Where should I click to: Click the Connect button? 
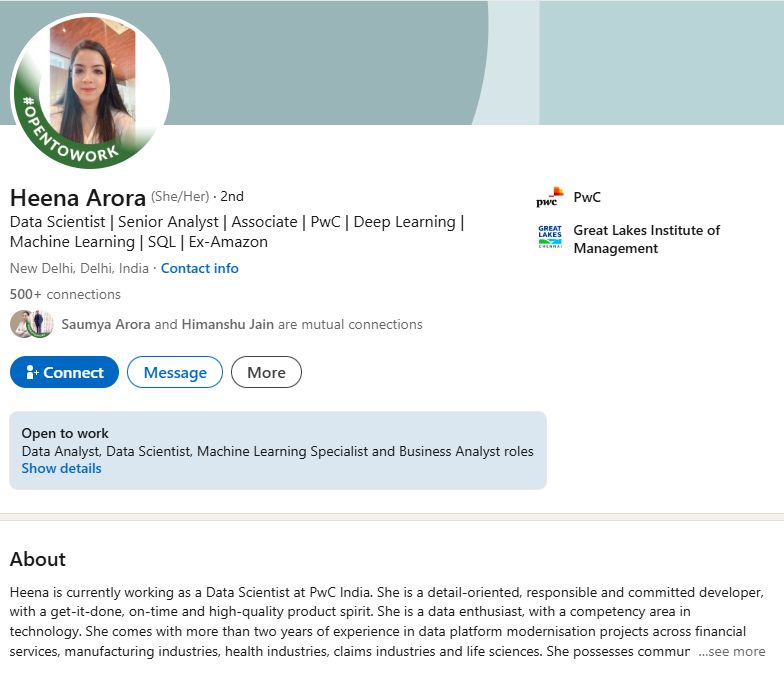(x=64, y=372)
